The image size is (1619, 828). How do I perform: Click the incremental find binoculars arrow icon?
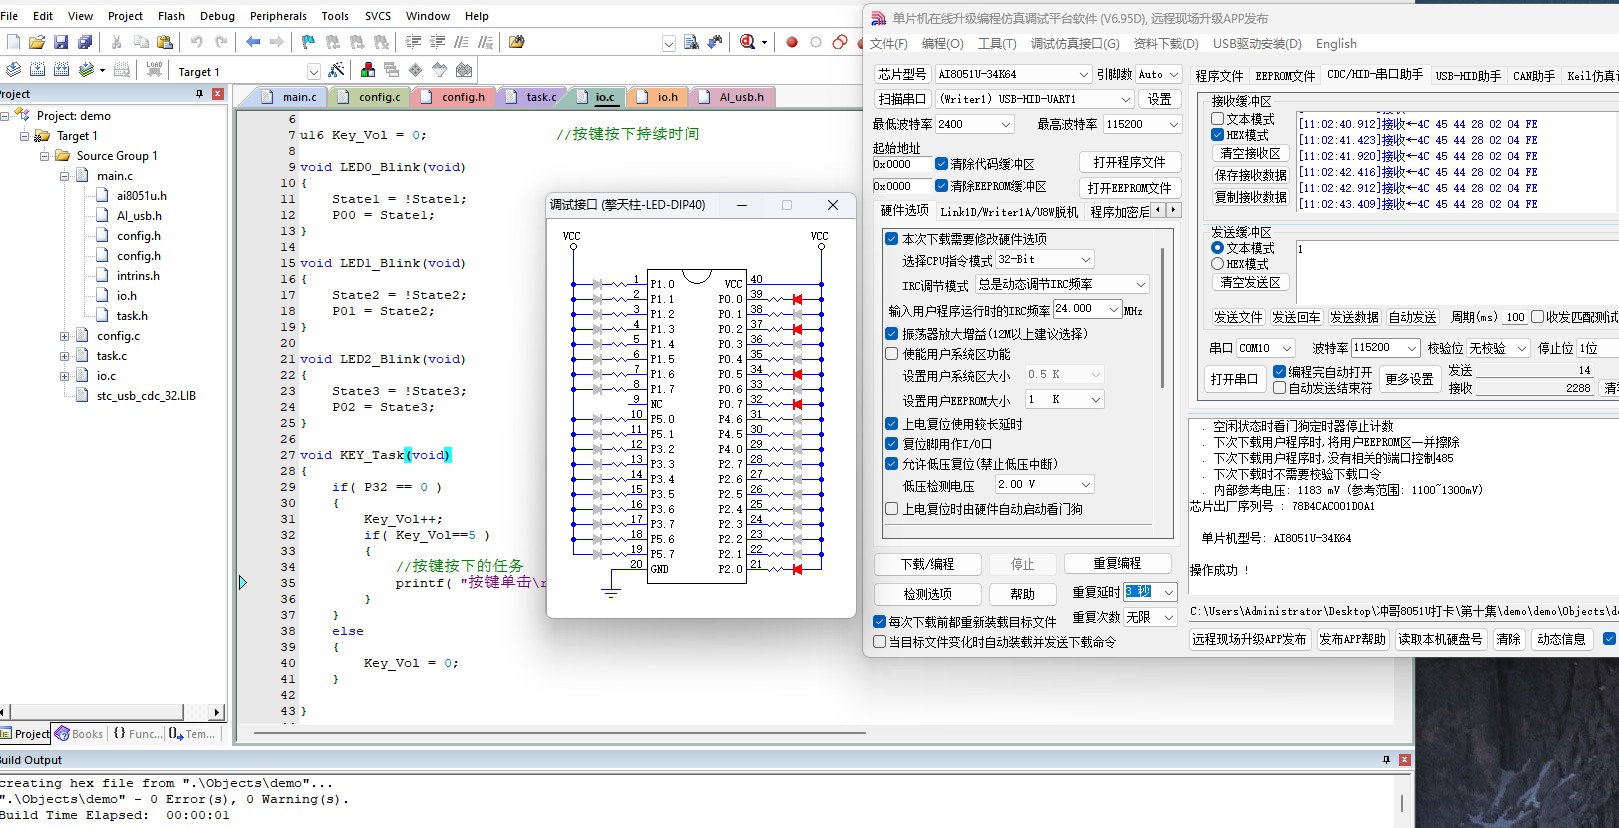tap(715, 42)
